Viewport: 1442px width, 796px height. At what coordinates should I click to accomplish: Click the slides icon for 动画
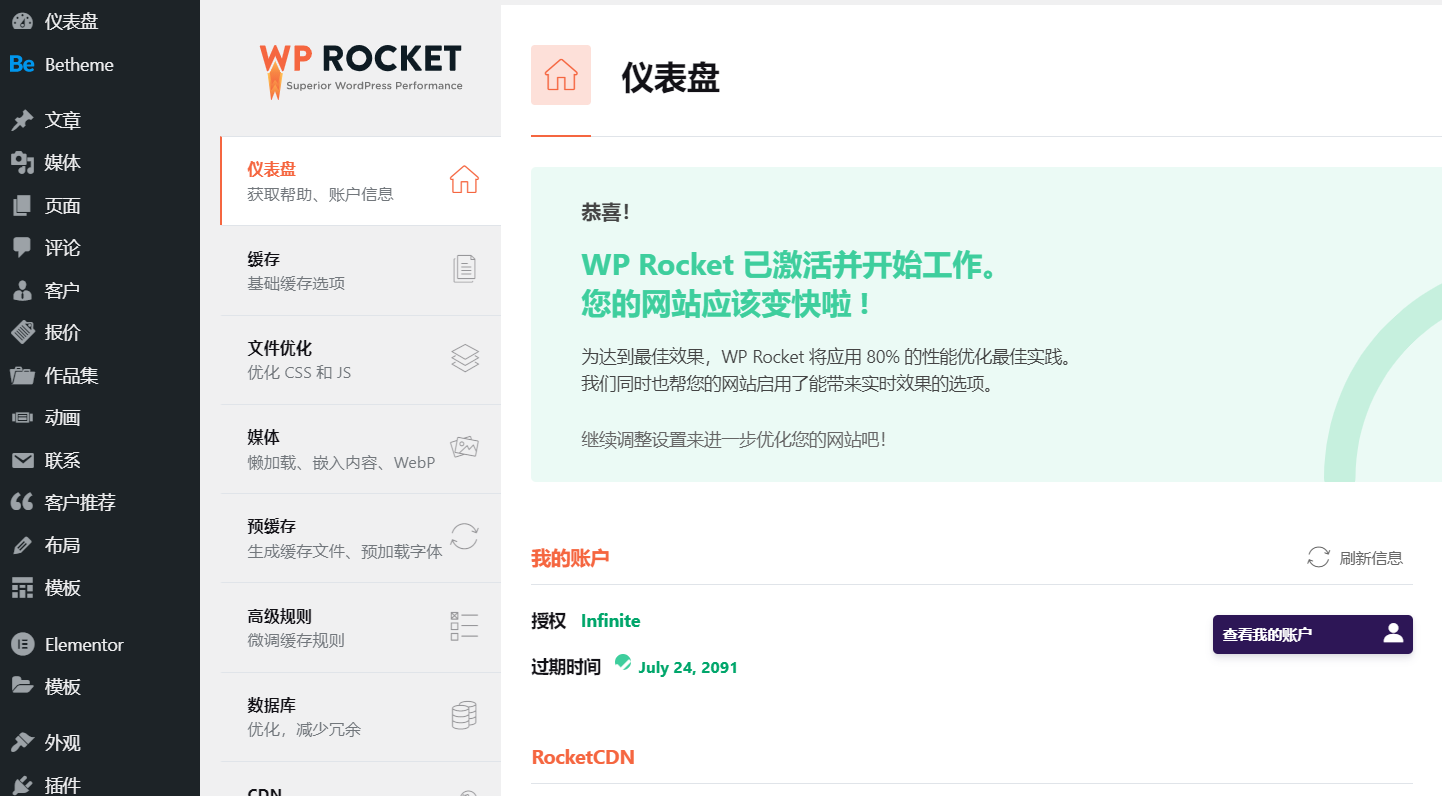(x=22, y=418)
